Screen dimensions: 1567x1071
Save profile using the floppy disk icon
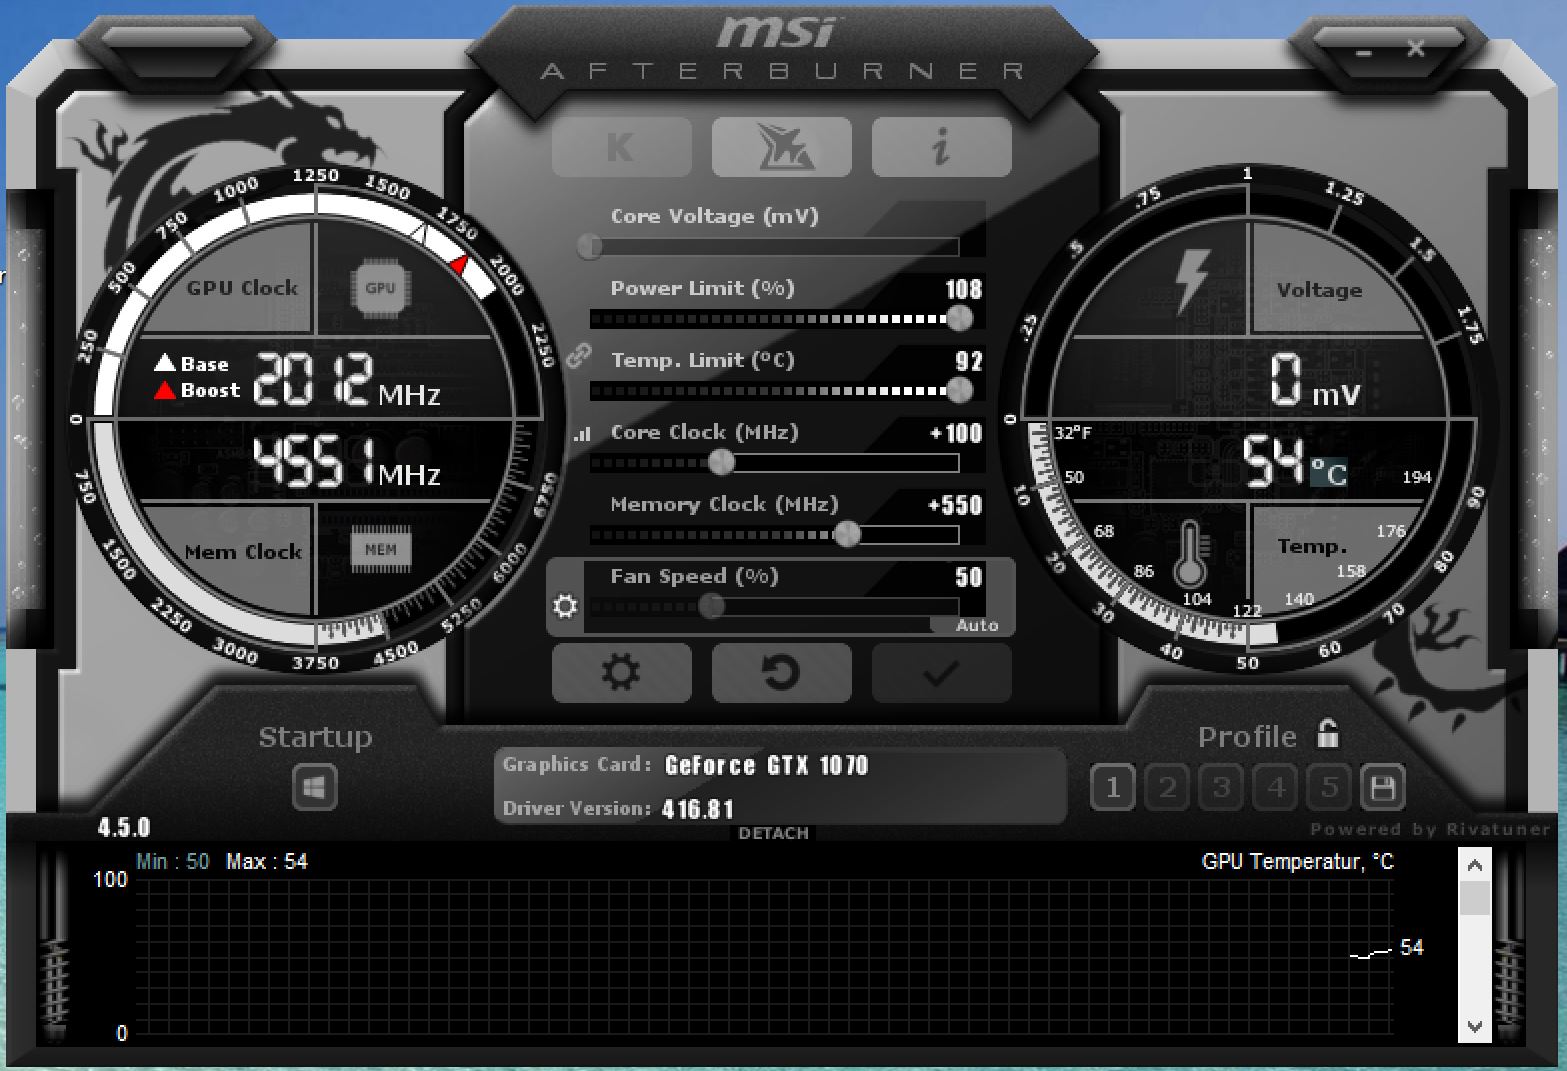coord(1383,788)
